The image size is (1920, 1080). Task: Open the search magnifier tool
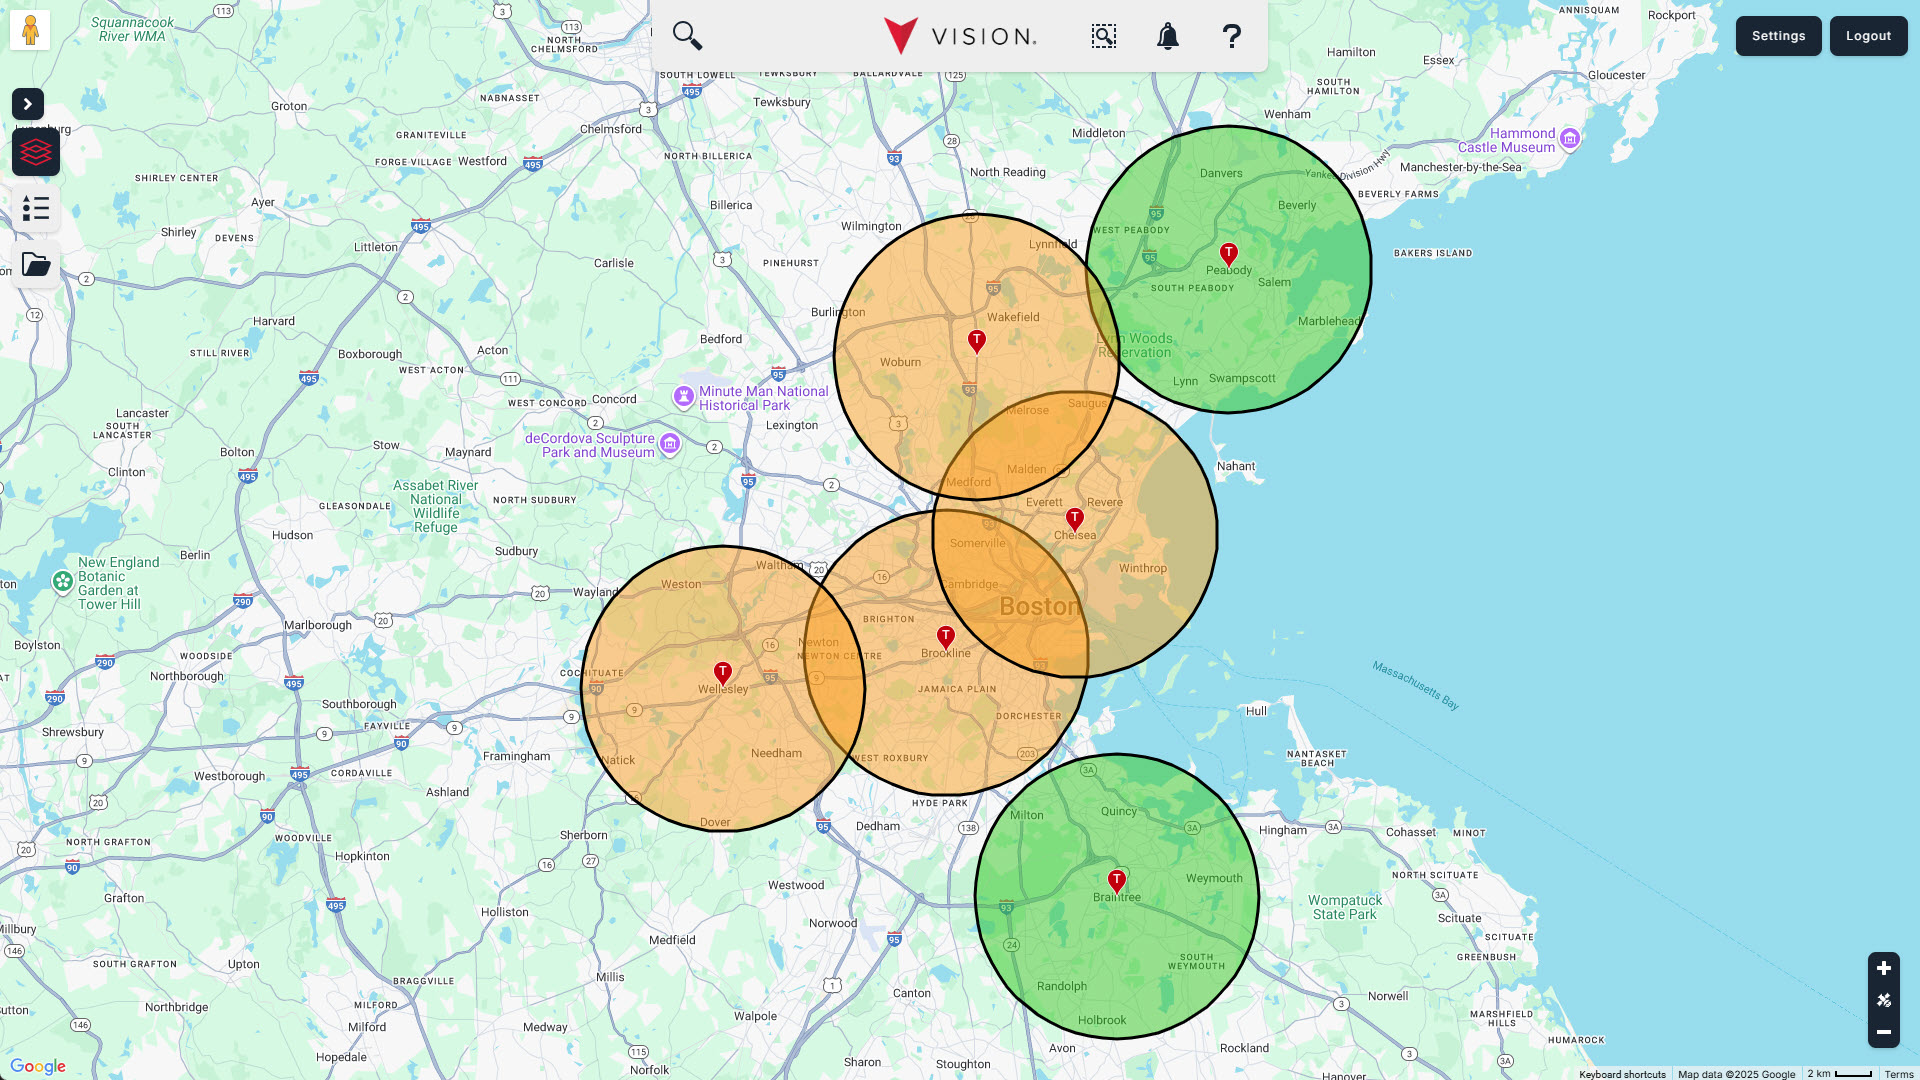tap(687, 36)
